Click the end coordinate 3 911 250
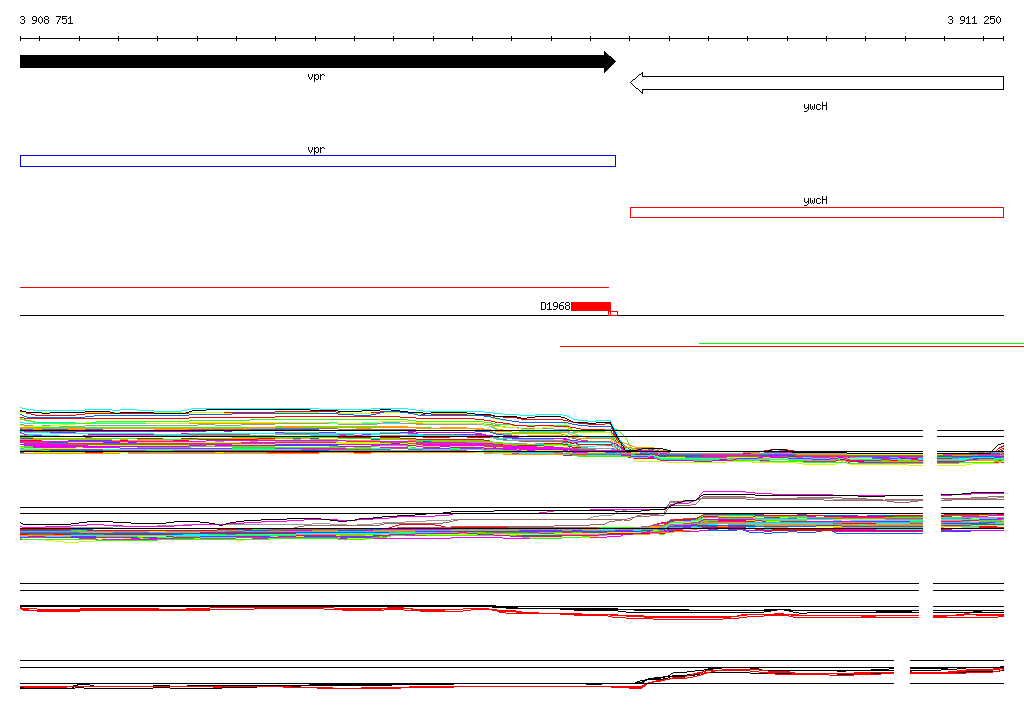1024x714 pixels. pyautogui.click(x=974, y=20)
